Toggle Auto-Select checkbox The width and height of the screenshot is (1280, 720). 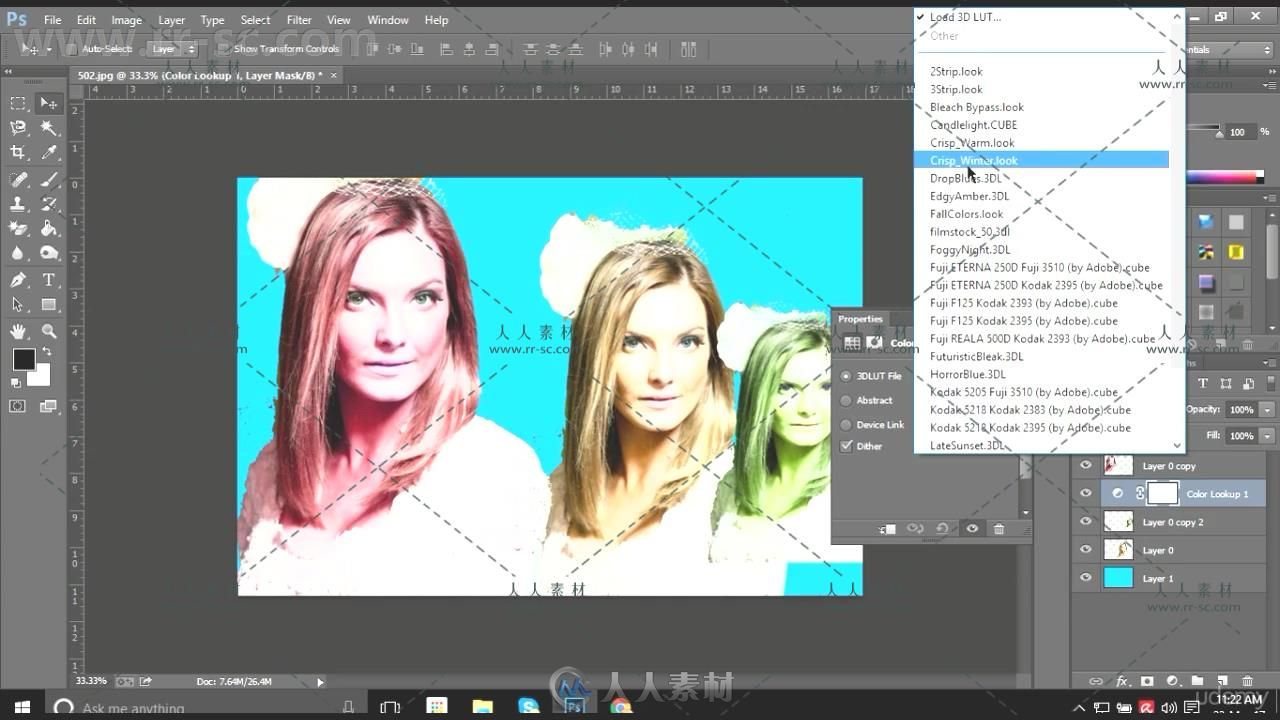tap(71, 49)
